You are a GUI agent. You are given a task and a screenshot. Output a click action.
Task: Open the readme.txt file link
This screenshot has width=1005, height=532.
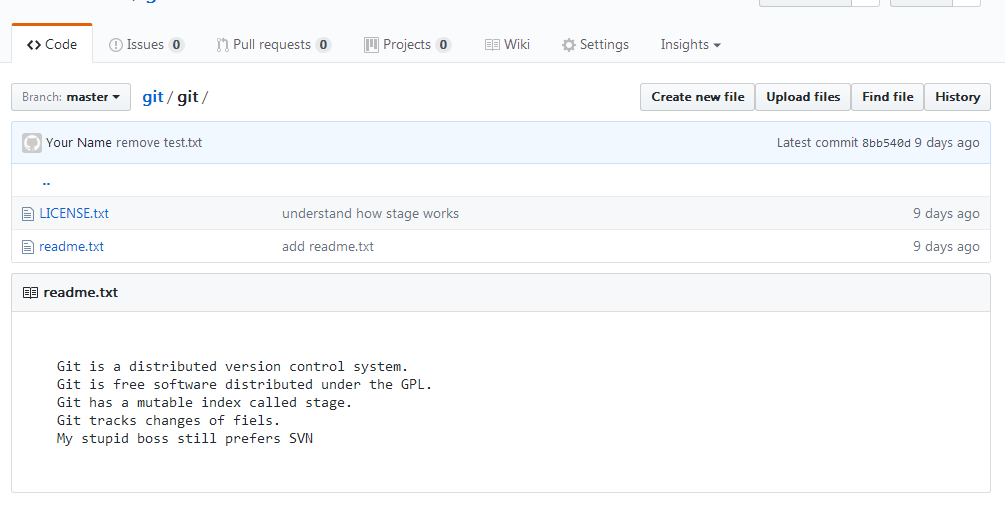pos(71,246)
